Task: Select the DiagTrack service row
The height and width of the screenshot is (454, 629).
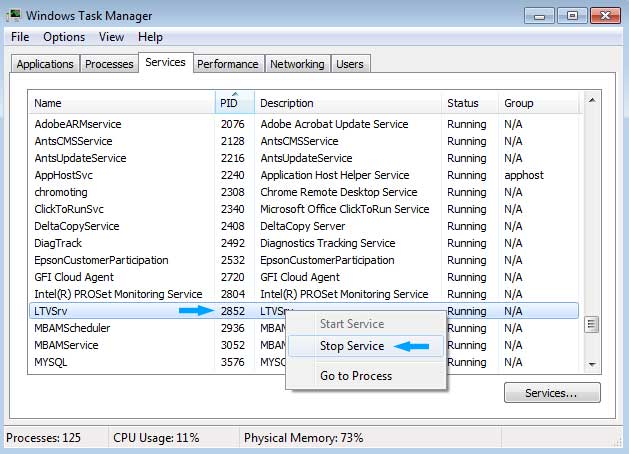Action: click(x=304, y=243)
